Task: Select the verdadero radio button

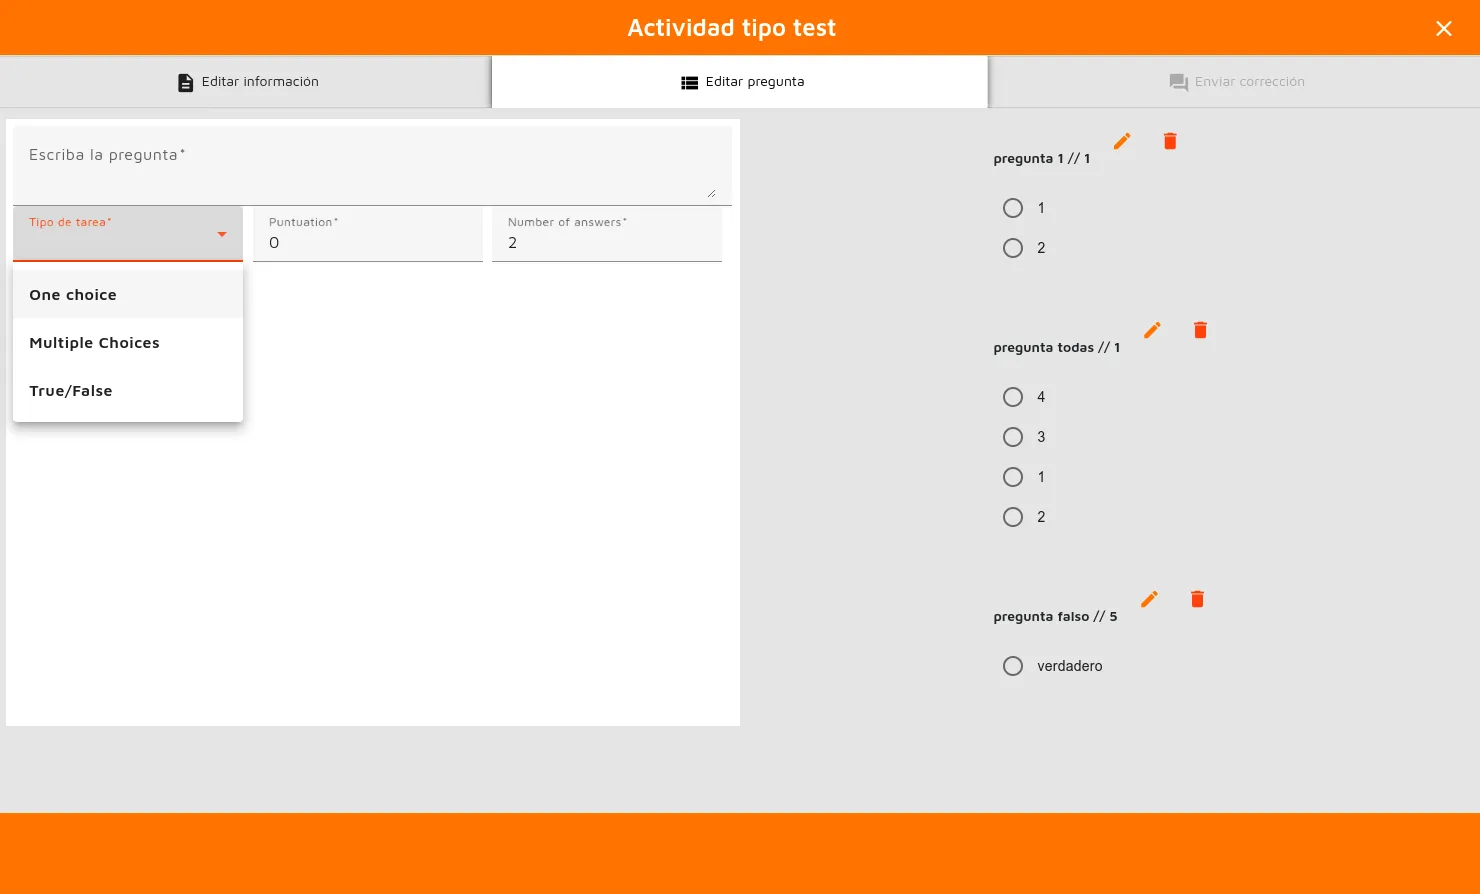Action: [1013, 666]
